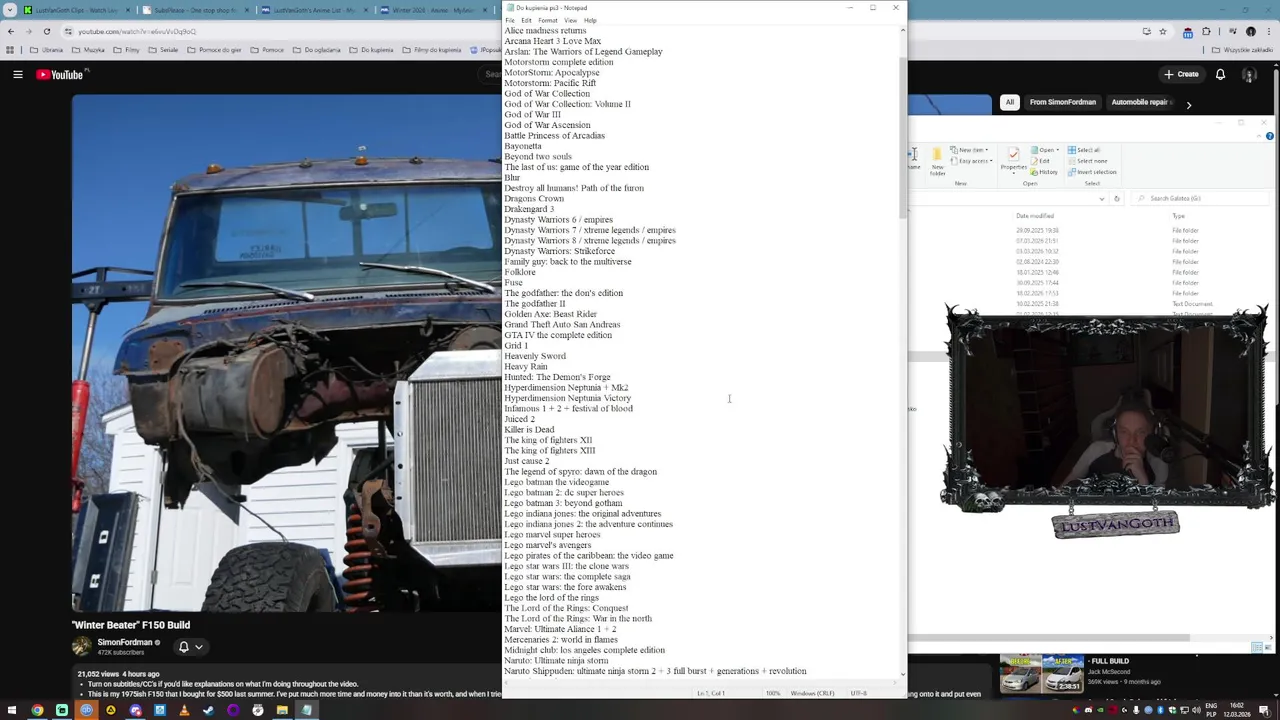Sort Explorer by Type column
Image resolution: width=1280 pixels, height=720 pixels.
(1179, 216)
